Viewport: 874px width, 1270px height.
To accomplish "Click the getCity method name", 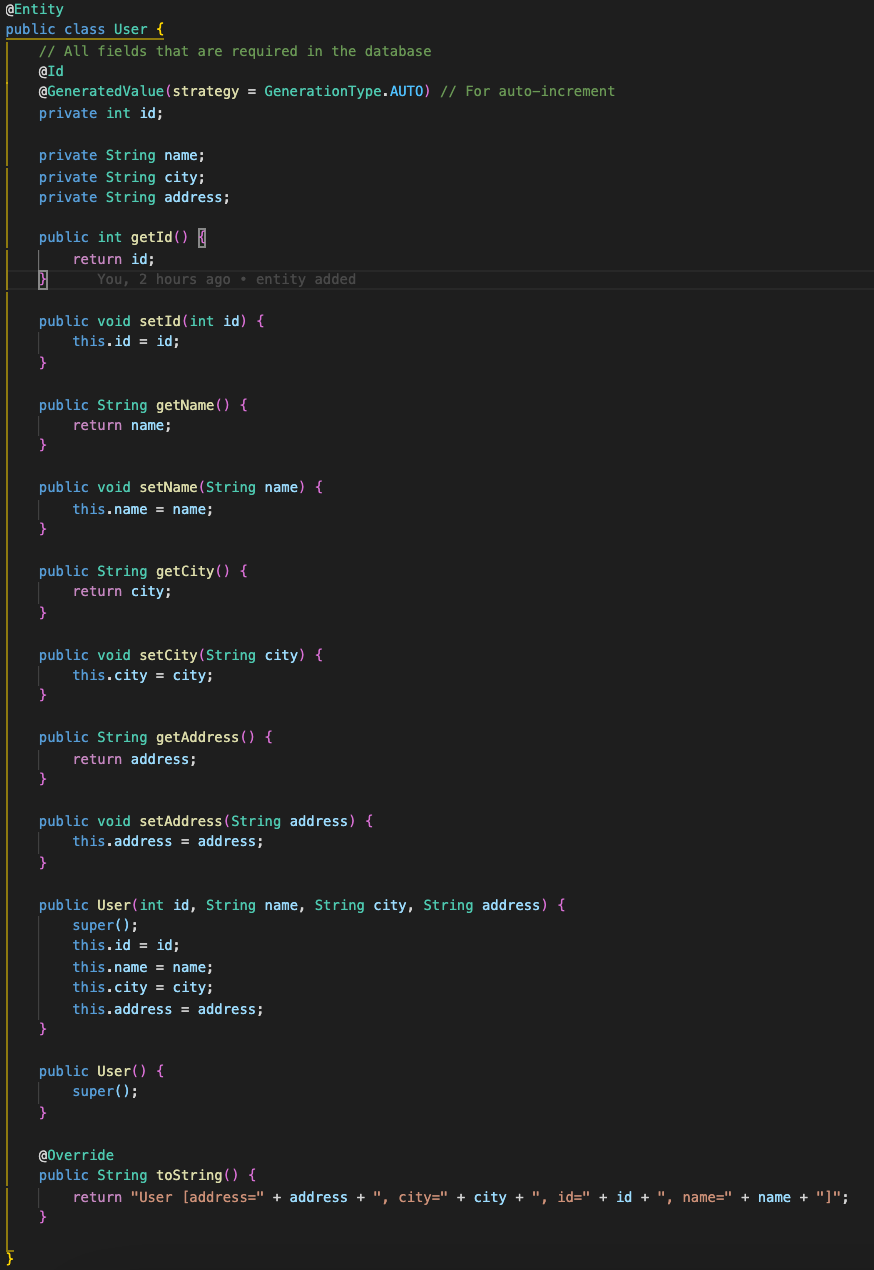I will (x=185, y=571).
